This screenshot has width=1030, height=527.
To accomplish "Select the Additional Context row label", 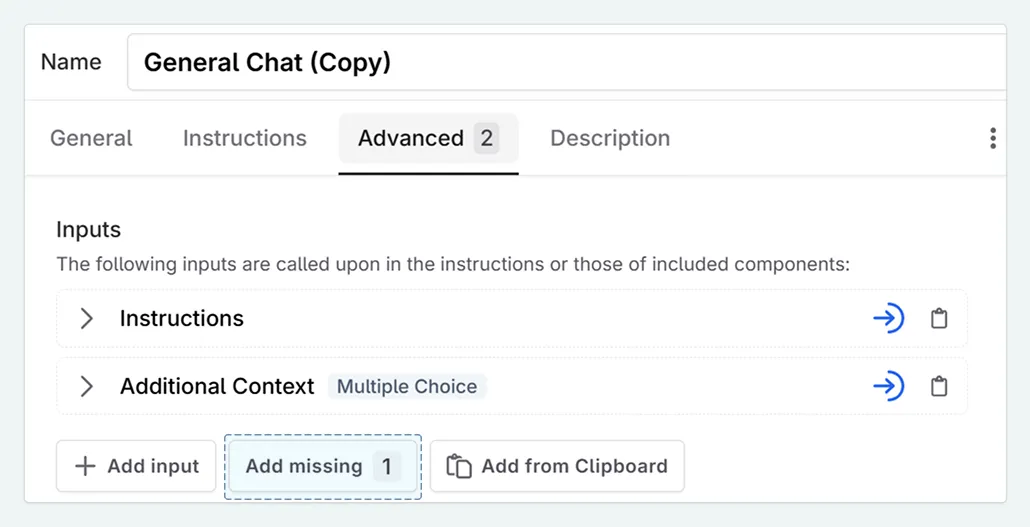I will [x=217, y=386].
